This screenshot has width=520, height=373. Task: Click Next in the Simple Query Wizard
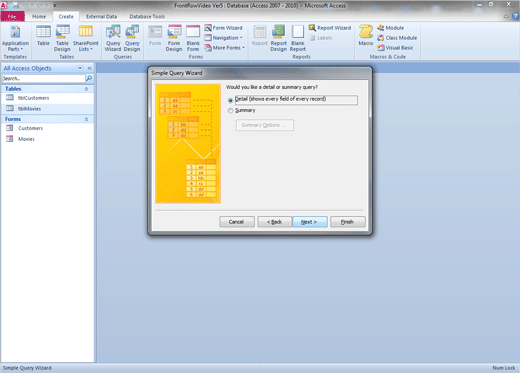[310, 222]
